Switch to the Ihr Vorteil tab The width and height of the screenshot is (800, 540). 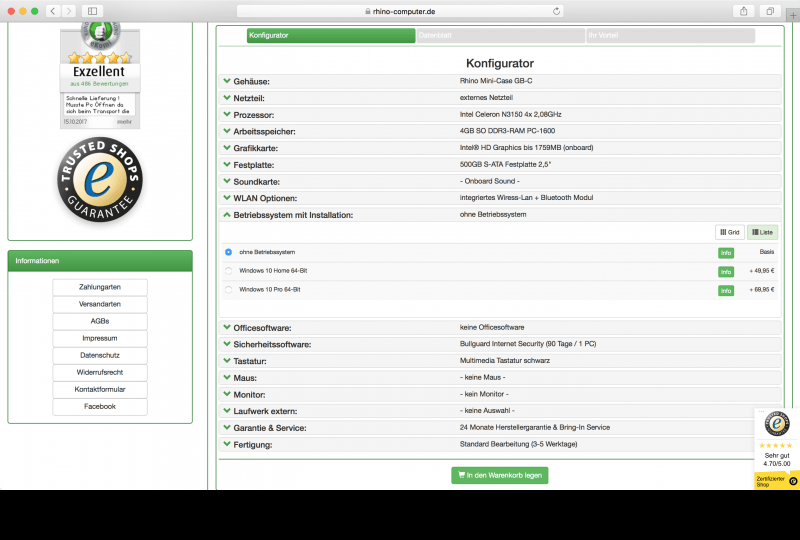[x=670, y=36]
